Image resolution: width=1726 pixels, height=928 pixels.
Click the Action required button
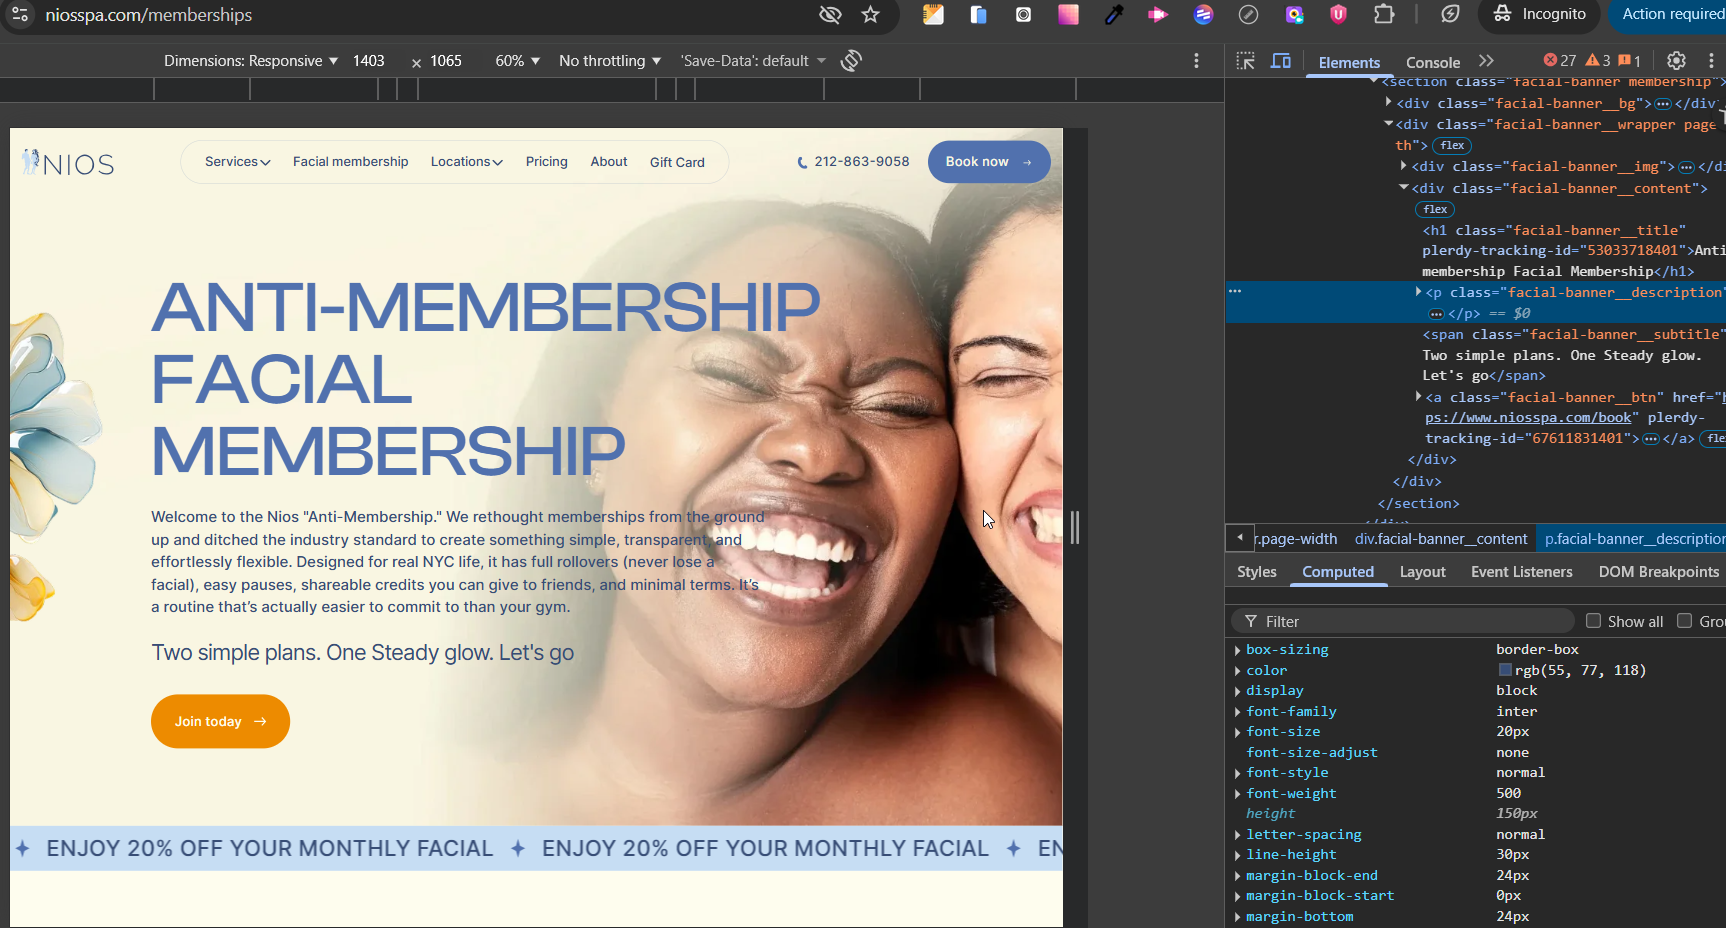point(1671,14)
